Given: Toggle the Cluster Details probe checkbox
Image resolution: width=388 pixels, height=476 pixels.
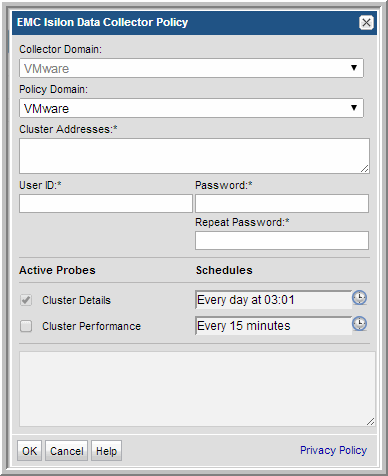Looking at the screenshot, I should pyautogui.click(x=26, y=300).
